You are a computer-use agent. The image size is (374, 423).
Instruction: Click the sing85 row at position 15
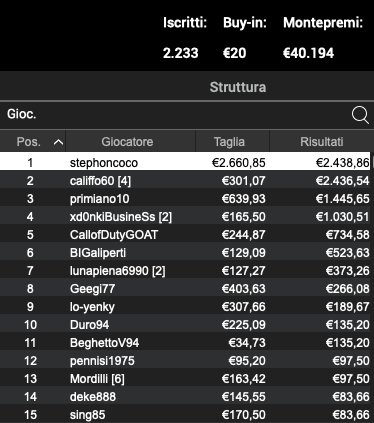pyautogui.click(x=185, y=415)
